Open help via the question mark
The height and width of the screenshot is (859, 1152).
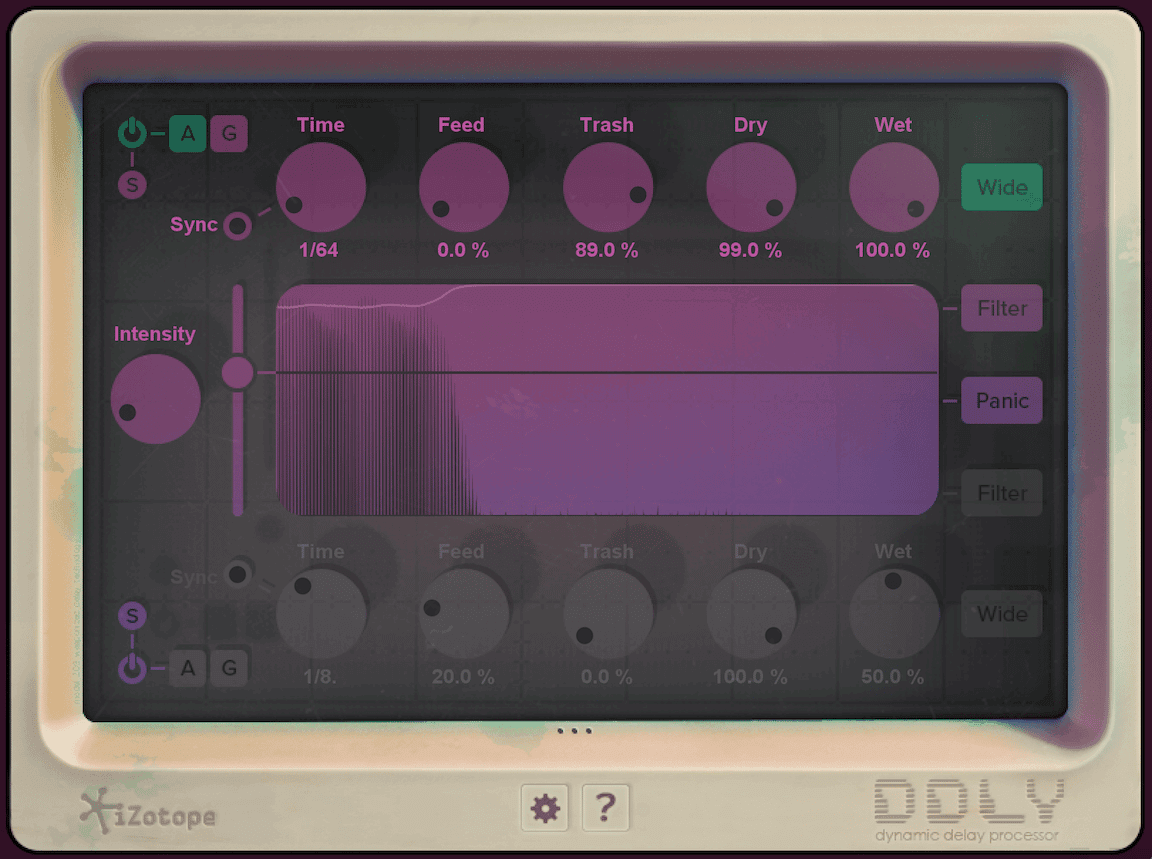pyautogui.click(x=605, y=808)
